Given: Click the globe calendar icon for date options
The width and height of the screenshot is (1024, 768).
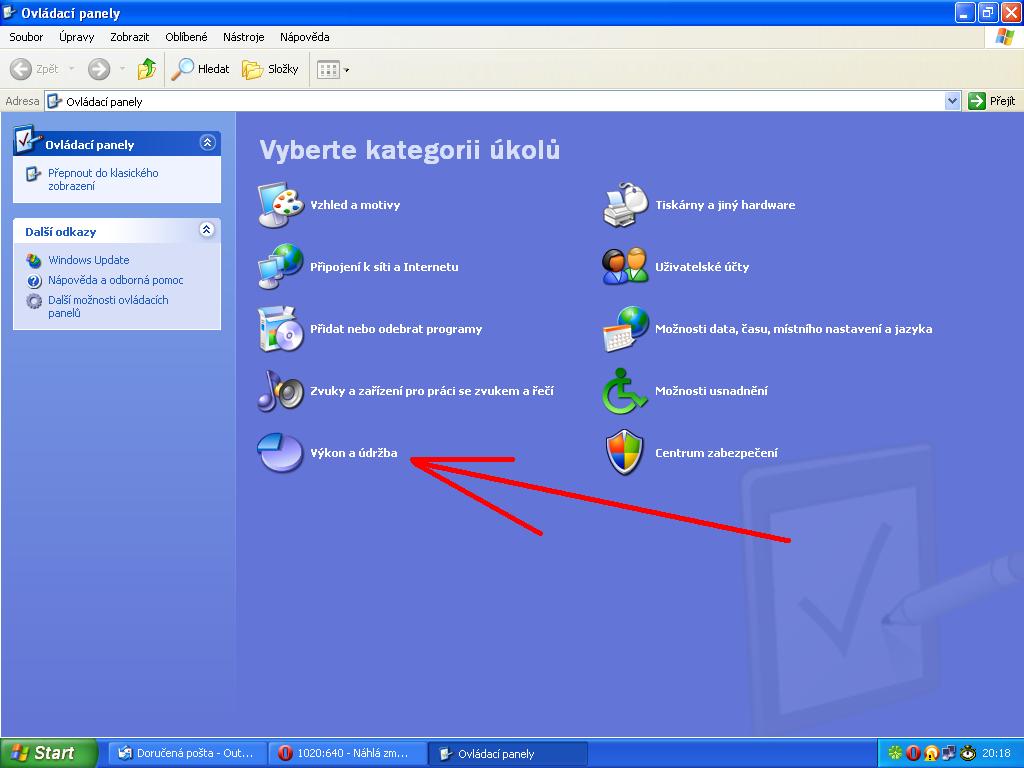Looking at the screenshot, I should 626,328.
